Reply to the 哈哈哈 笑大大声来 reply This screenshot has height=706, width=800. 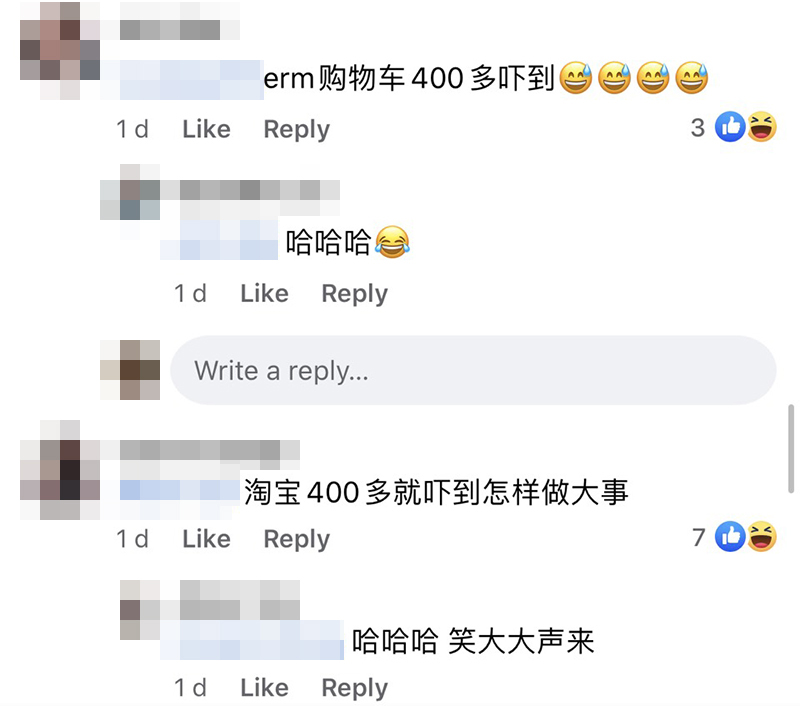tap(355, 688)
